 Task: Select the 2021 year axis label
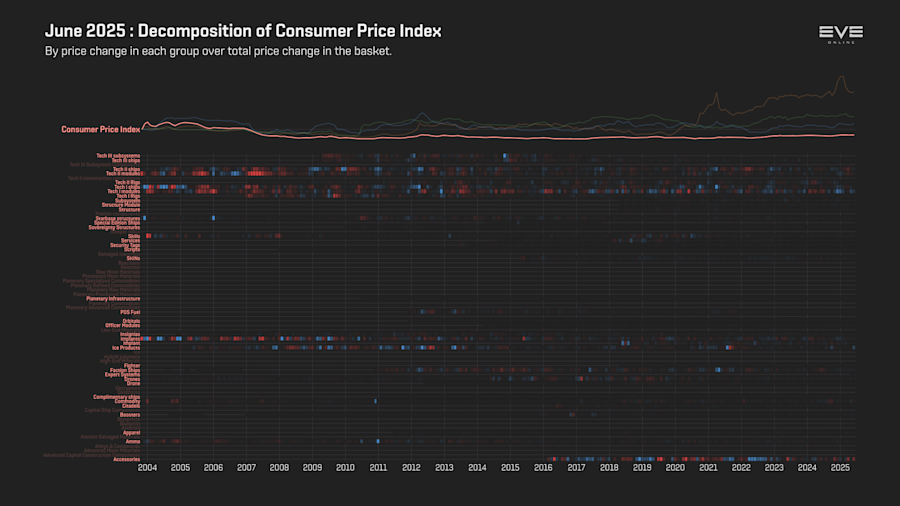708,468
